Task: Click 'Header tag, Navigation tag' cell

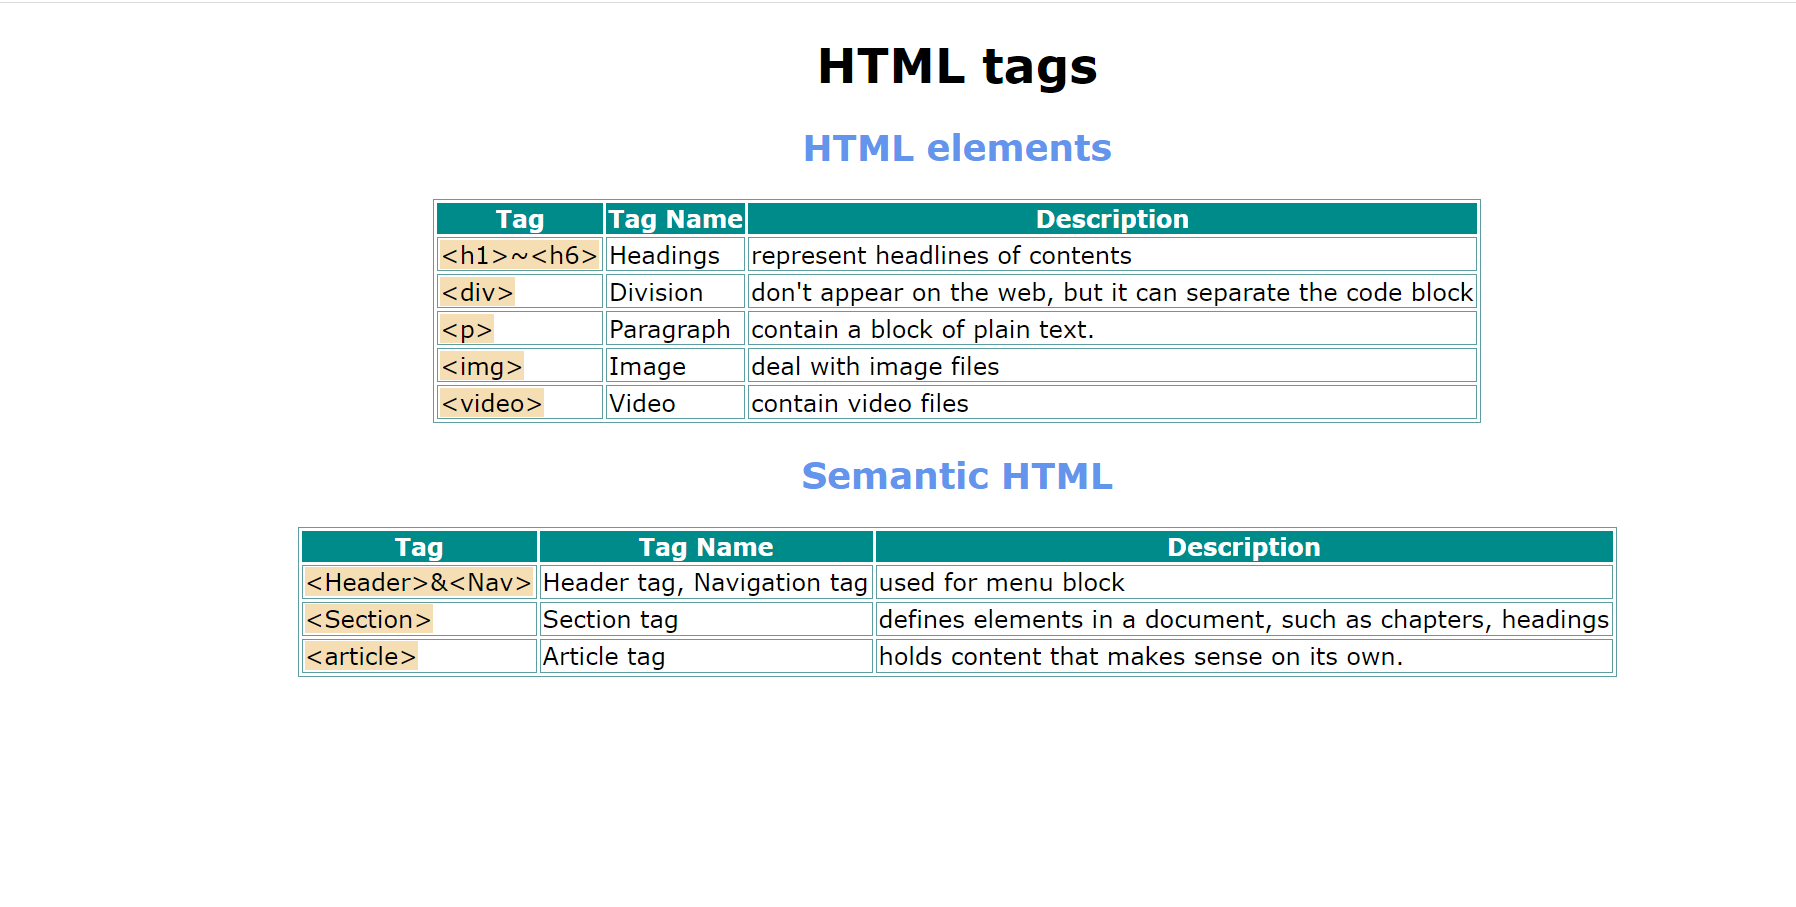Action: click(x=706, y=582)
